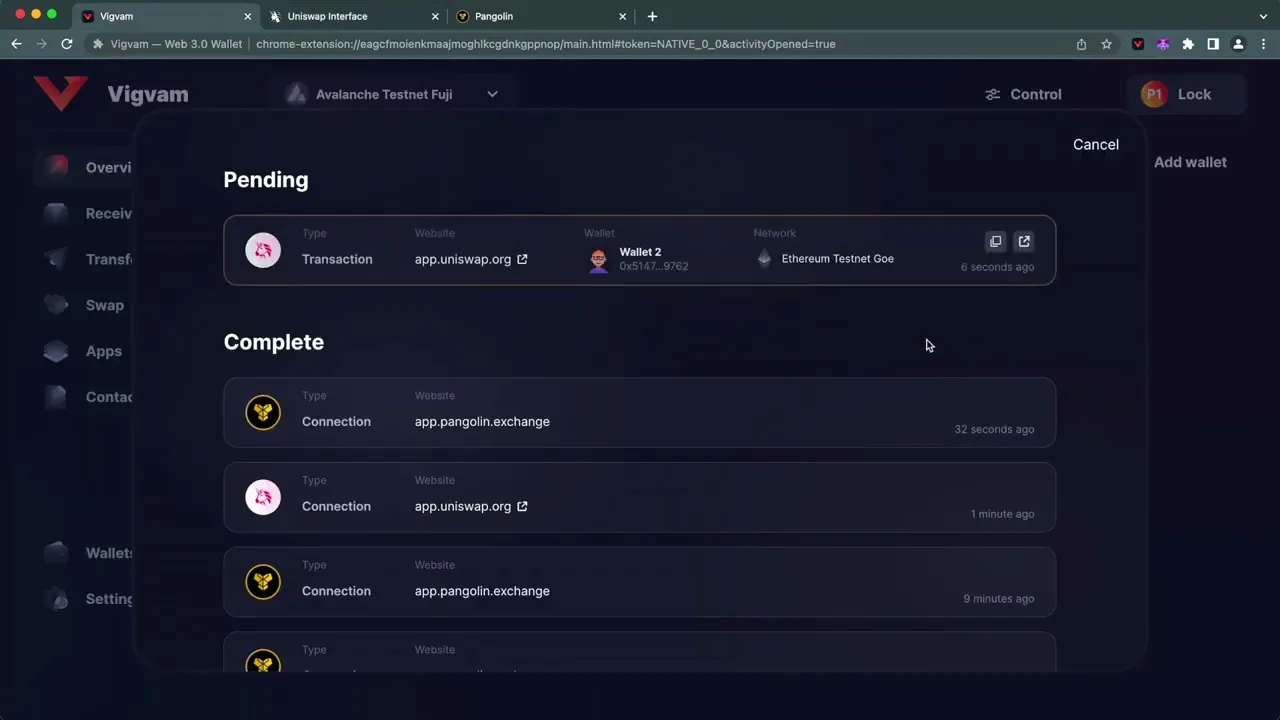Open the browser profile menu

pyautogui.click(x=1238, y=44)
